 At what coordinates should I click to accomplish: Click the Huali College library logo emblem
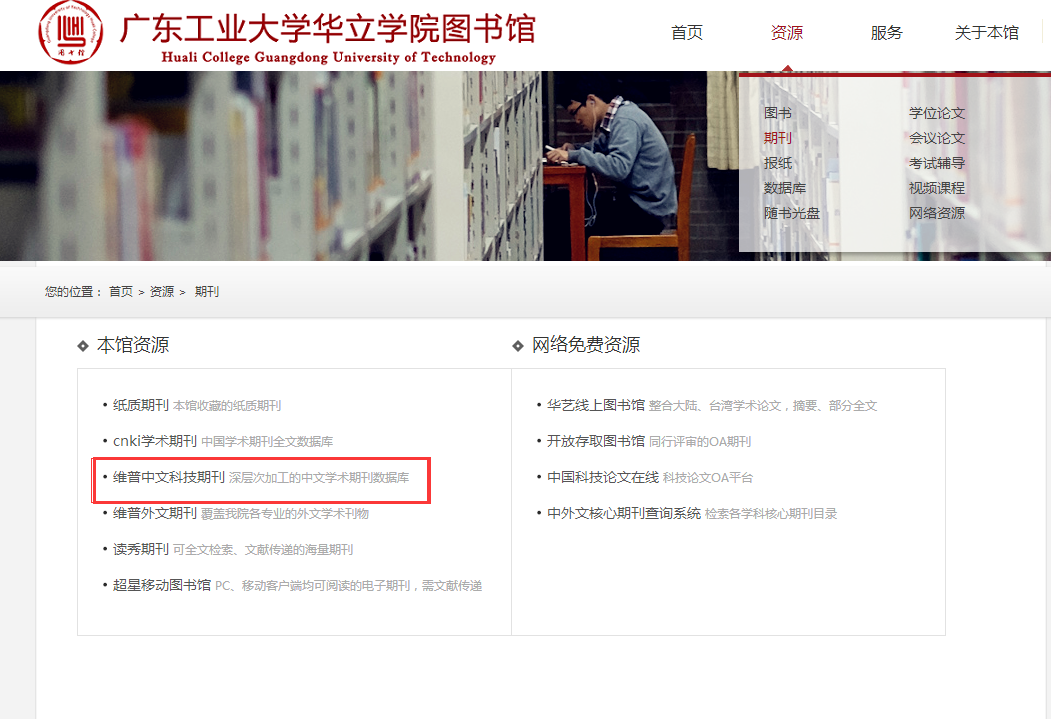(70, 32)
